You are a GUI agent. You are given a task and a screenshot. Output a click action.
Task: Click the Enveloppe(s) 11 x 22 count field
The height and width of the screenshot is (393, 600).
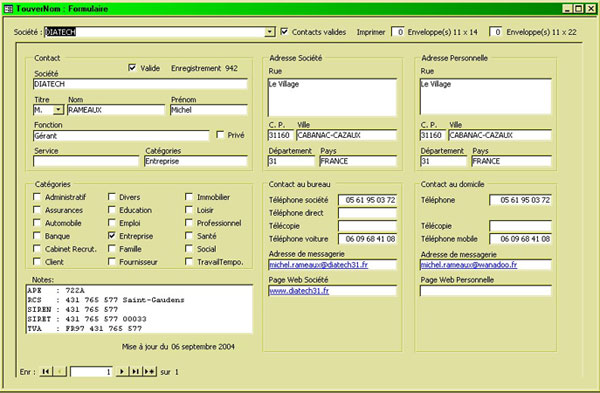[x=496, y=32]
